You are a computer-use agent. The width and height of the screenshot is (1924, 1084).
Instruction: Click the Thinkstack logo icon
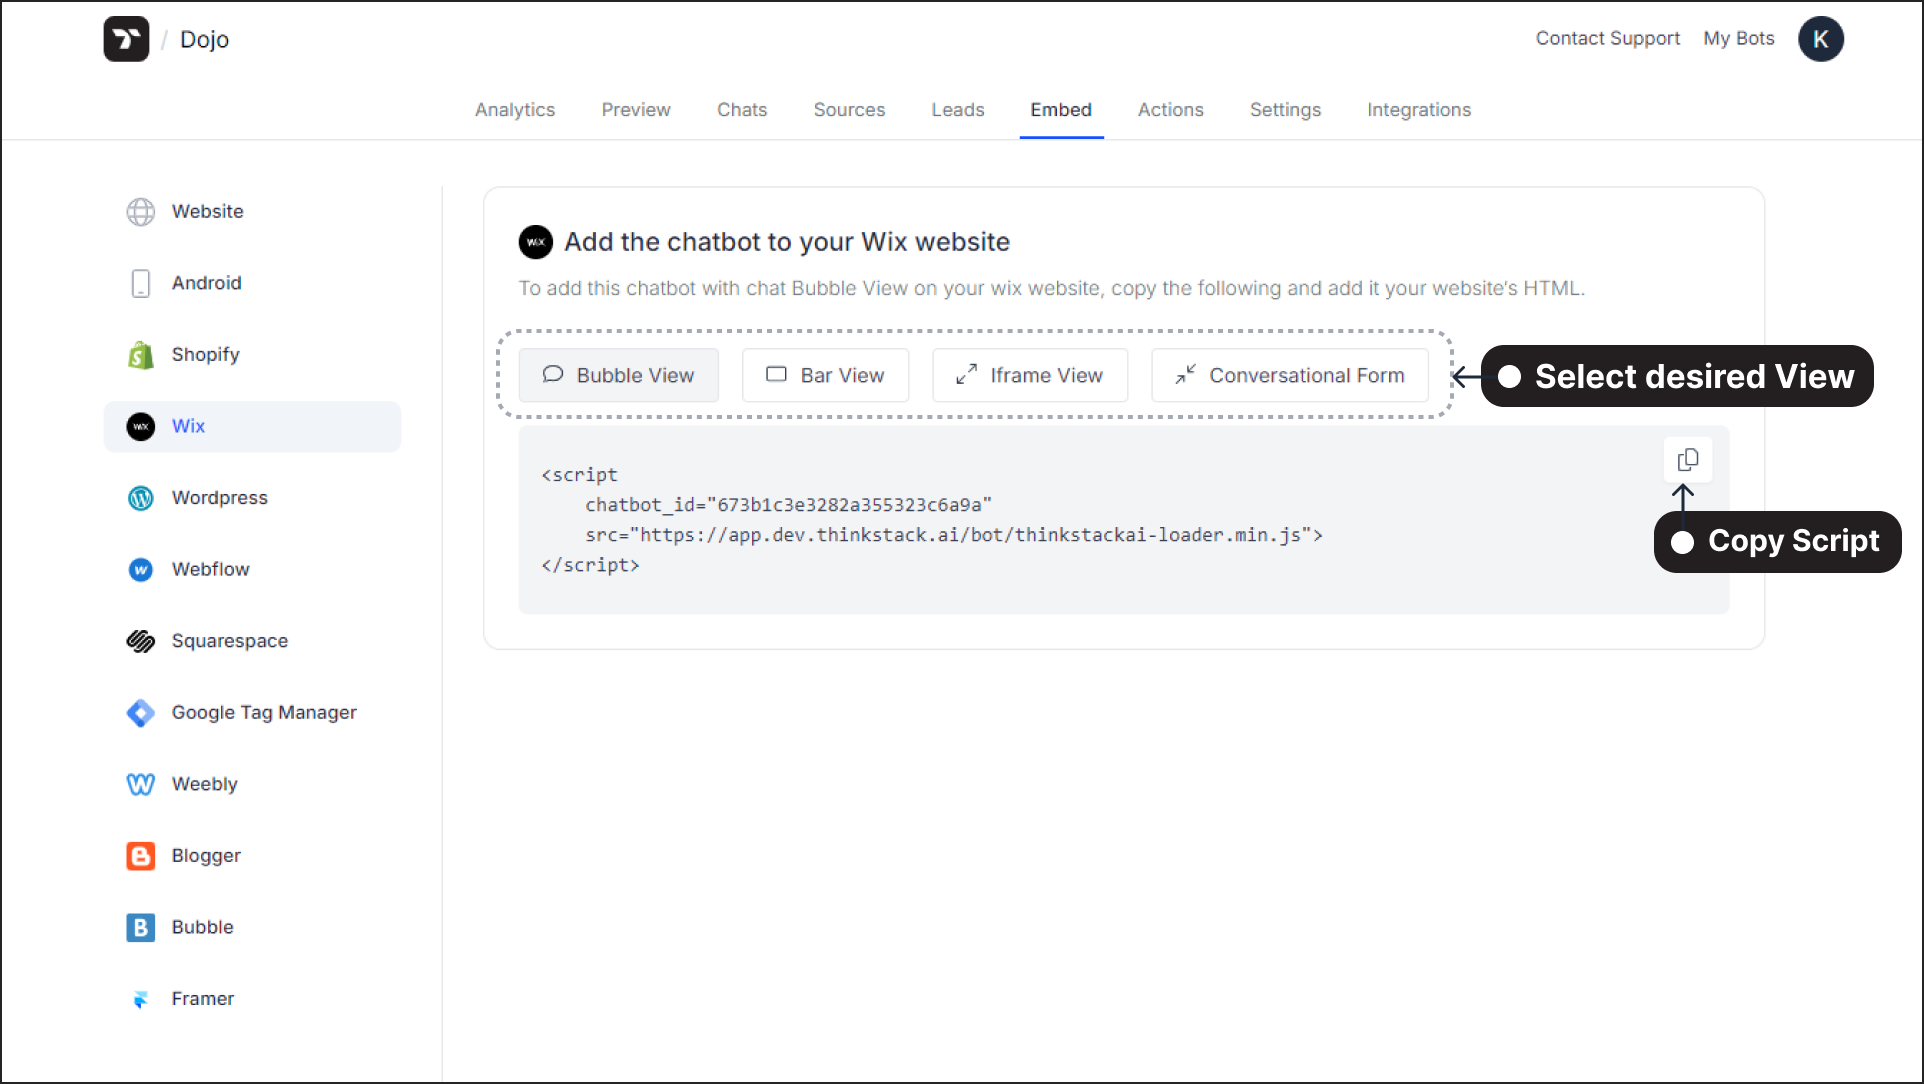coord(126,39)
